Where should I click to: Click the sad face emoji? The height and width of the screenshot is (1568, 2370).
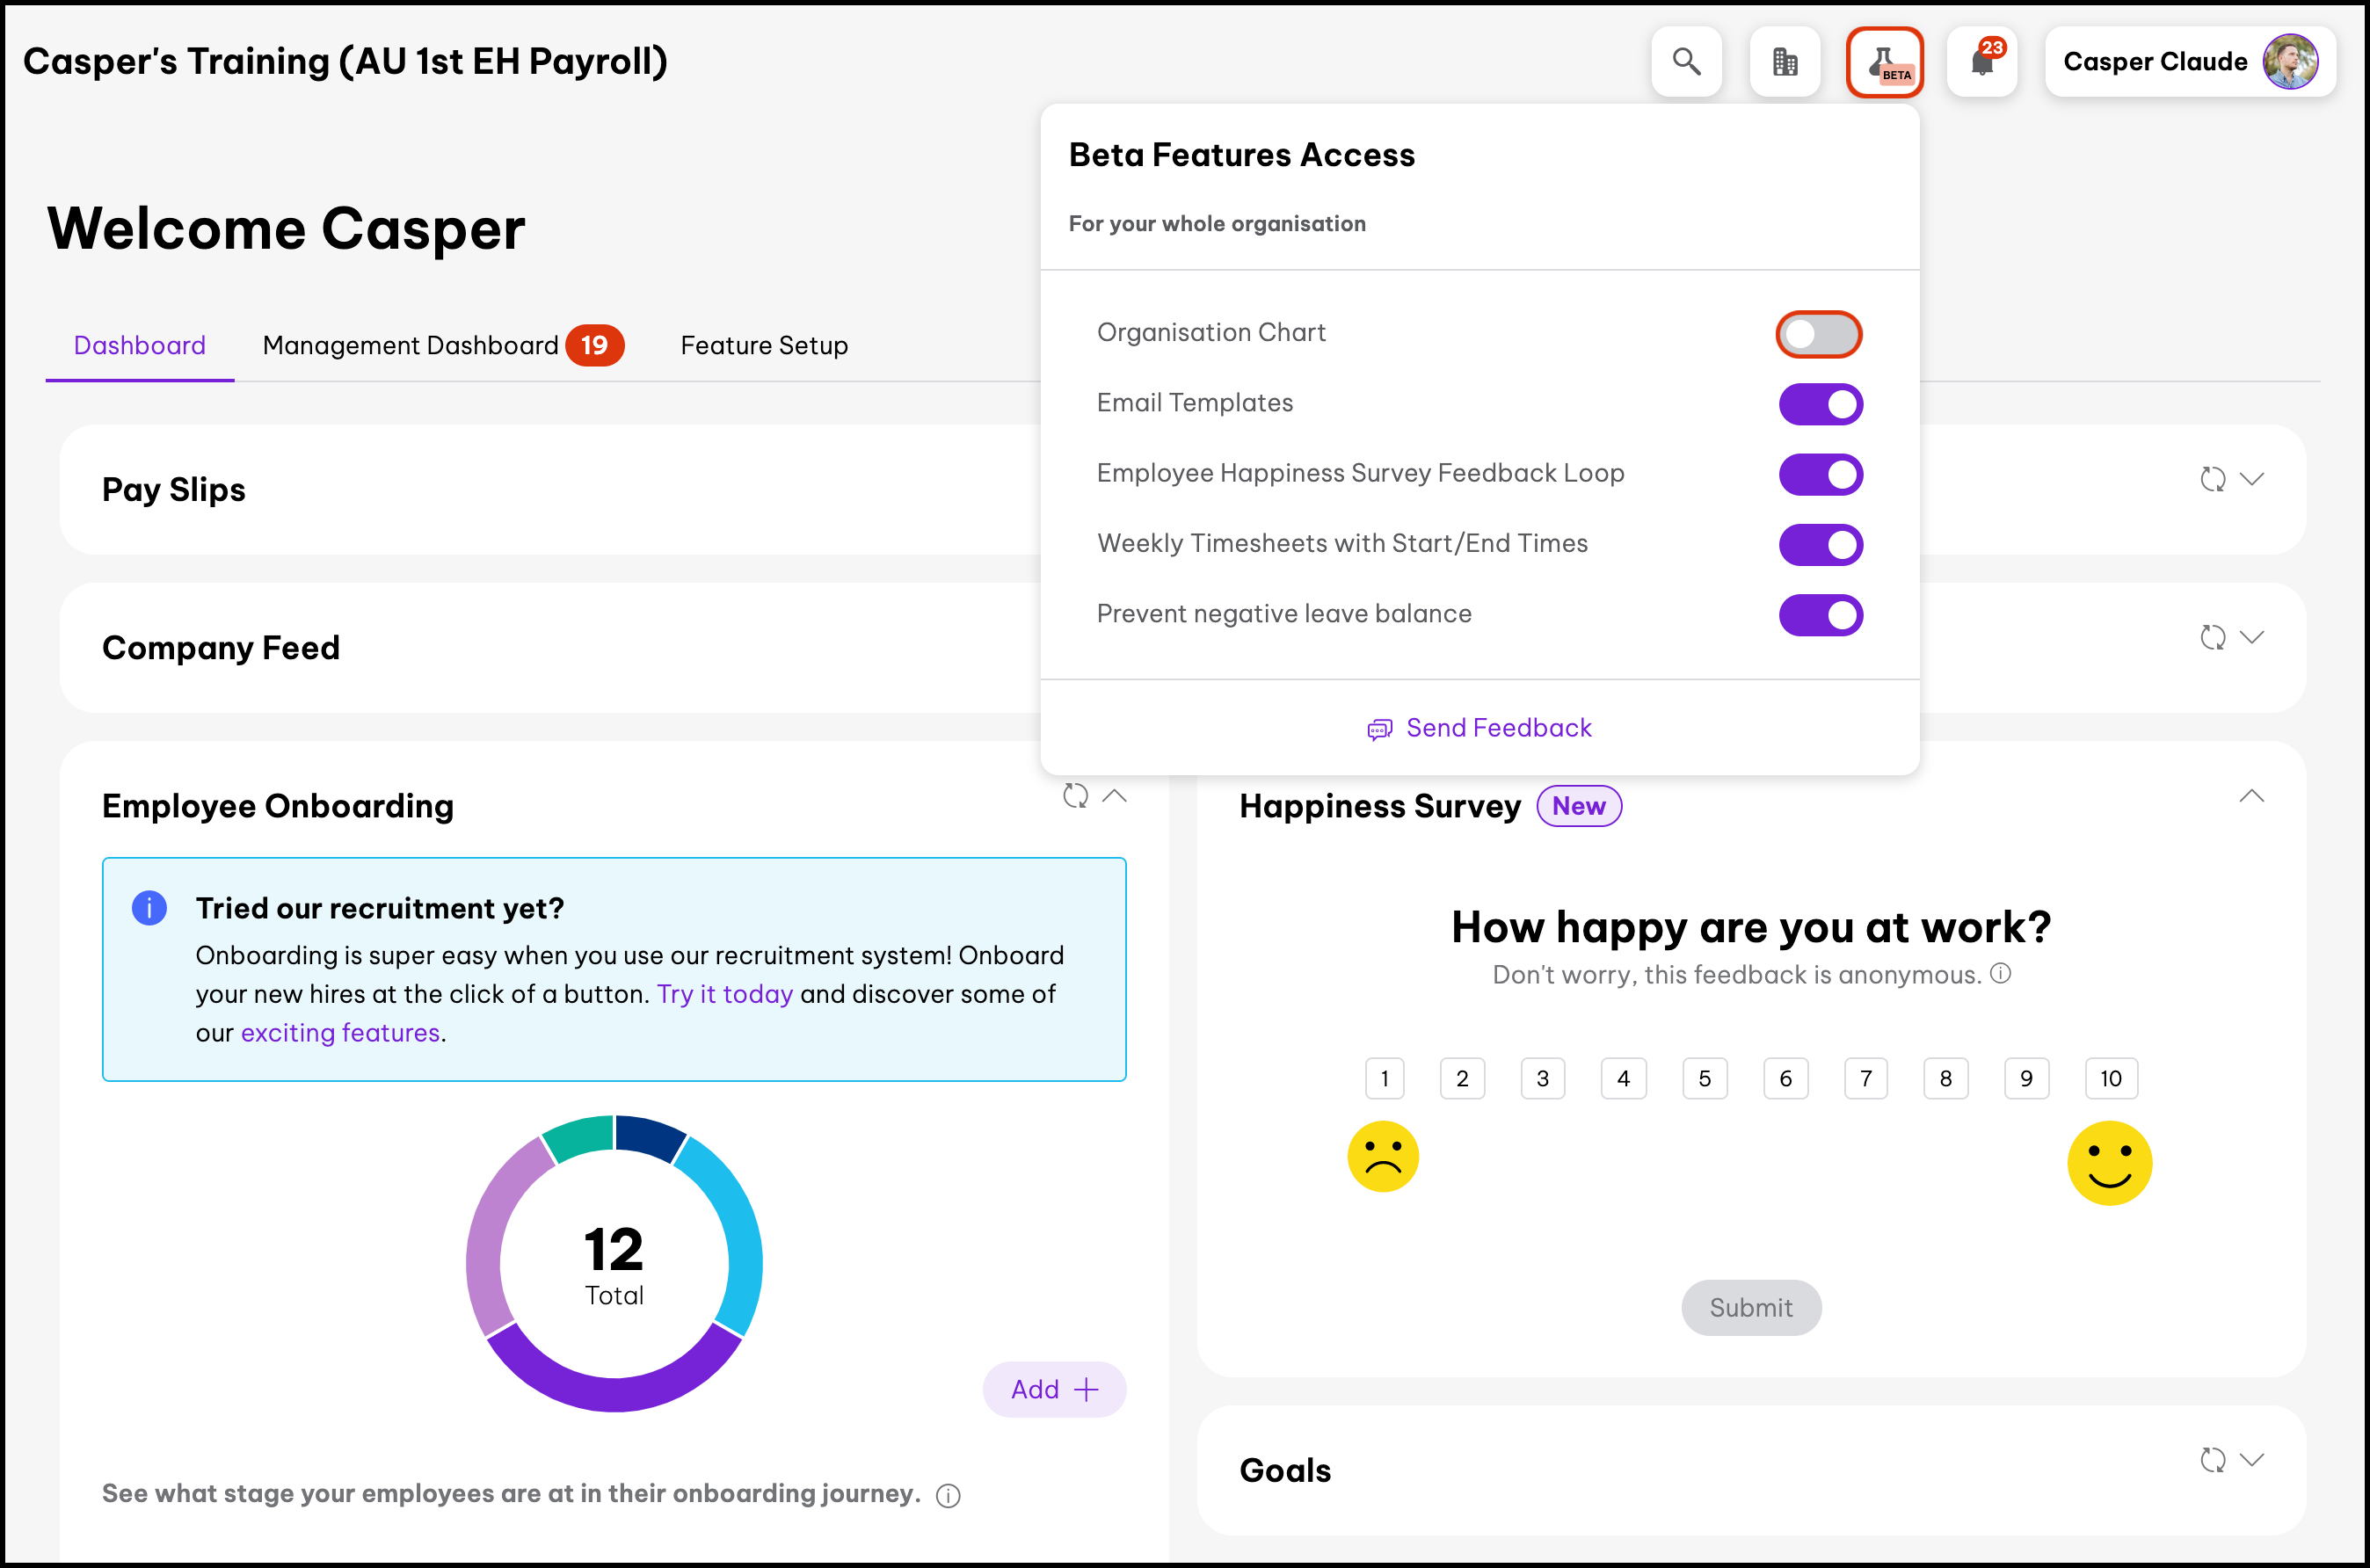pos(1383,1156)
